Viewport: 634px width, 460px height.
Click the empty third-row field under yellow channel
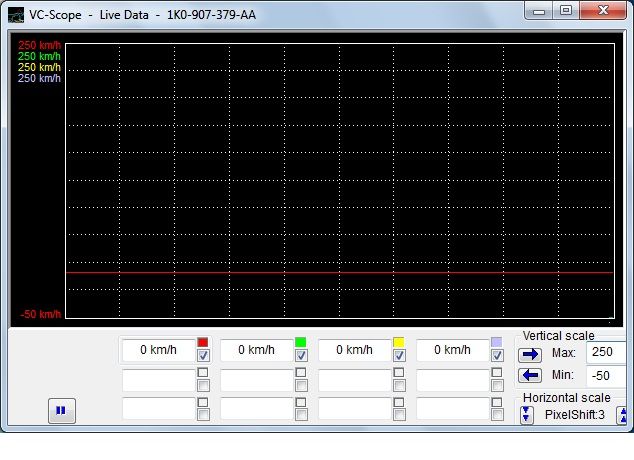355,409
